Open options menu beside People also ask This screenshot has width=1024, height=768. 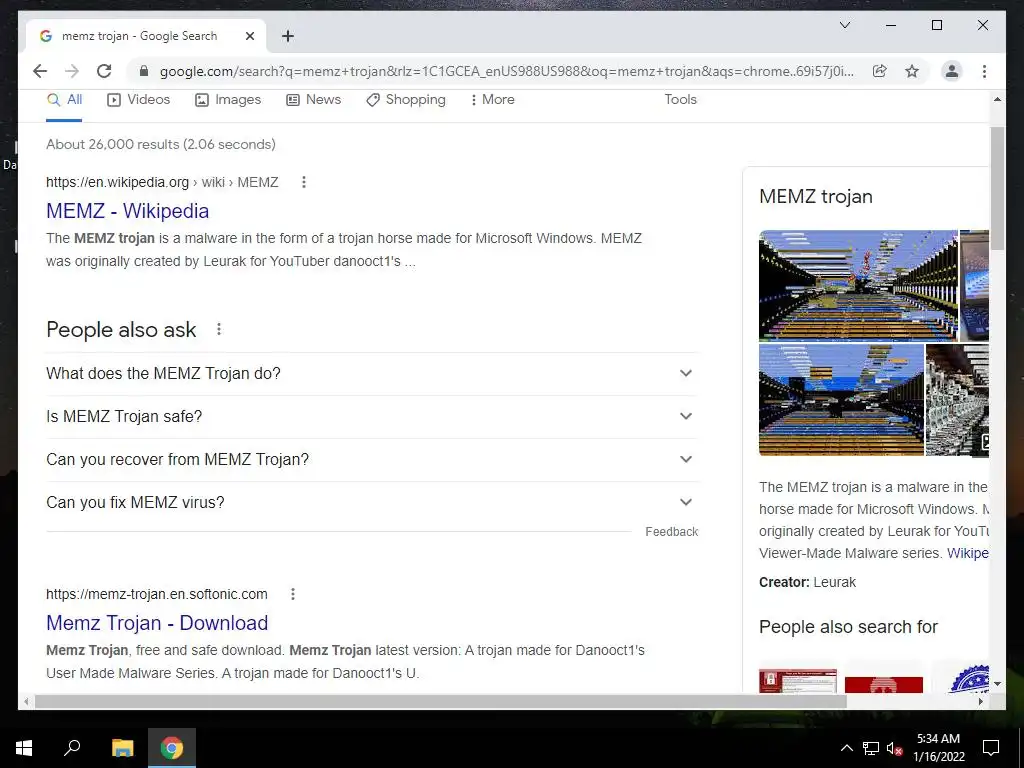[219, 329]
